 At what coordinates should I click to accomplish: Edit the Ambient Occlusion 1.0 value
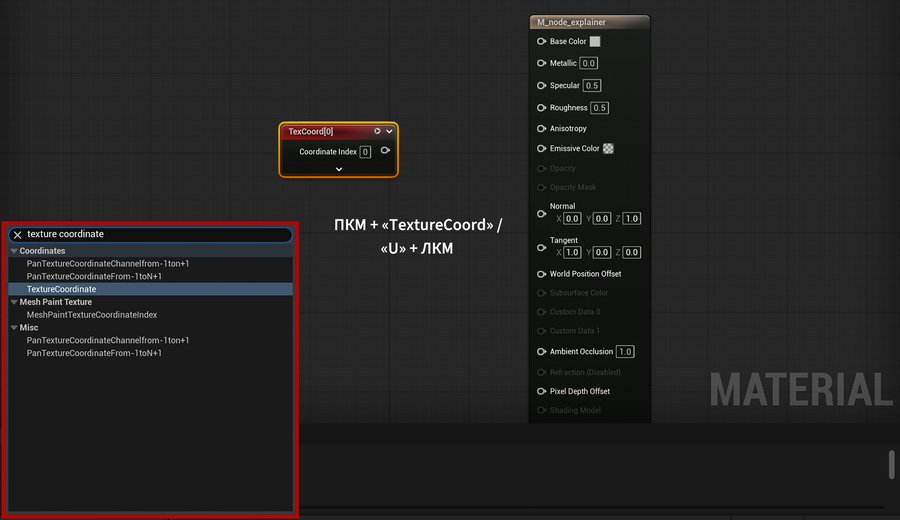click(x=625, y=351)
